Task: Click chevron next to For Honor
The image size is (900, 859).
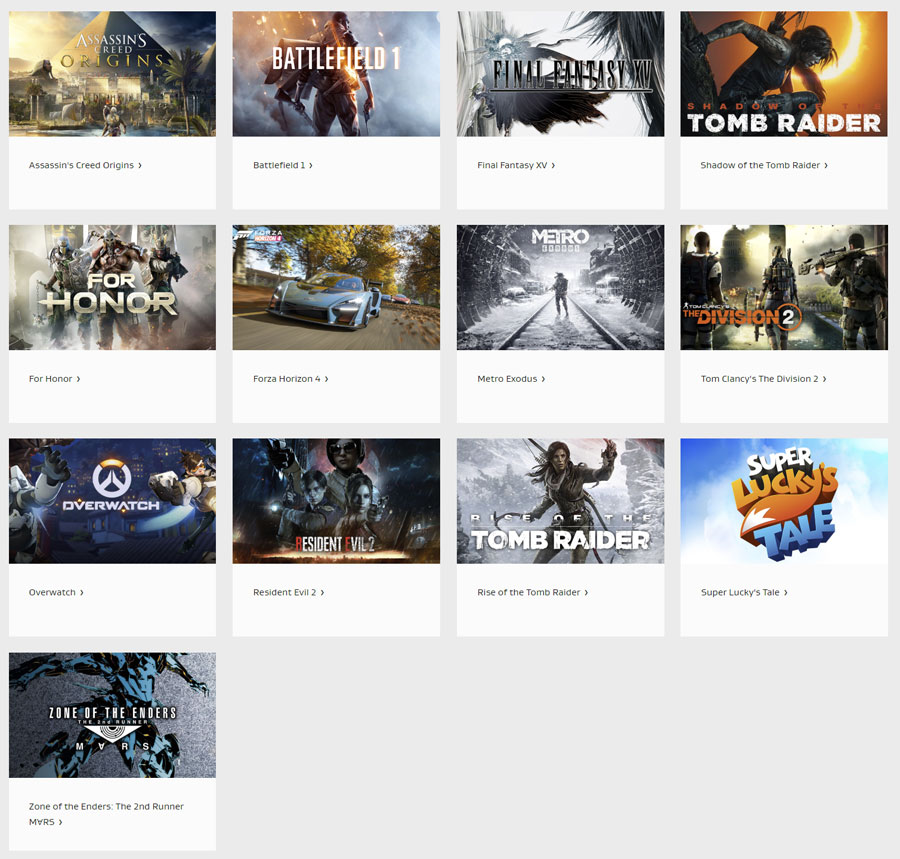Action: point(78,379)
